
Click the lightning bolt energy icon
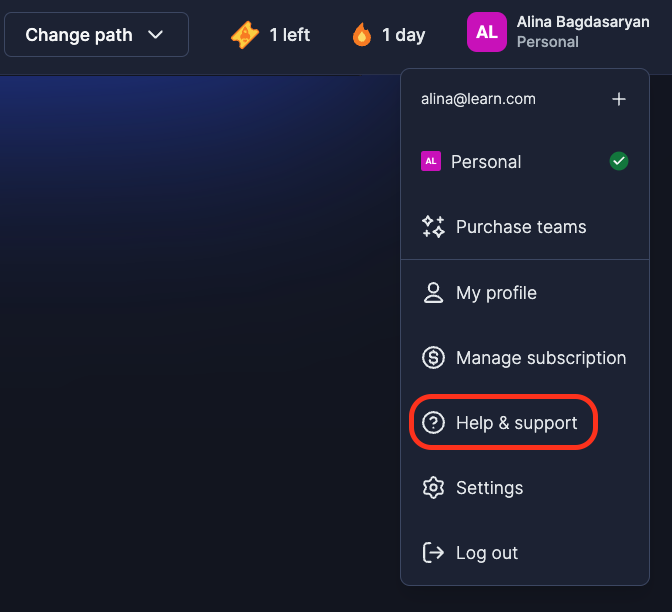[245, 35]
